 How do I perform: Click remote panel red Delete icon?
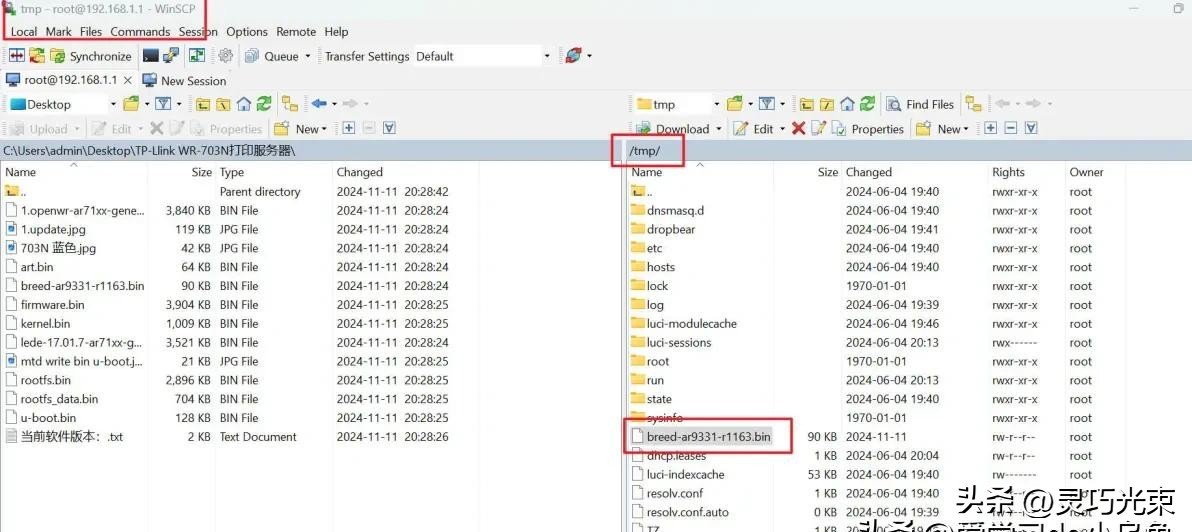[798, 128]
